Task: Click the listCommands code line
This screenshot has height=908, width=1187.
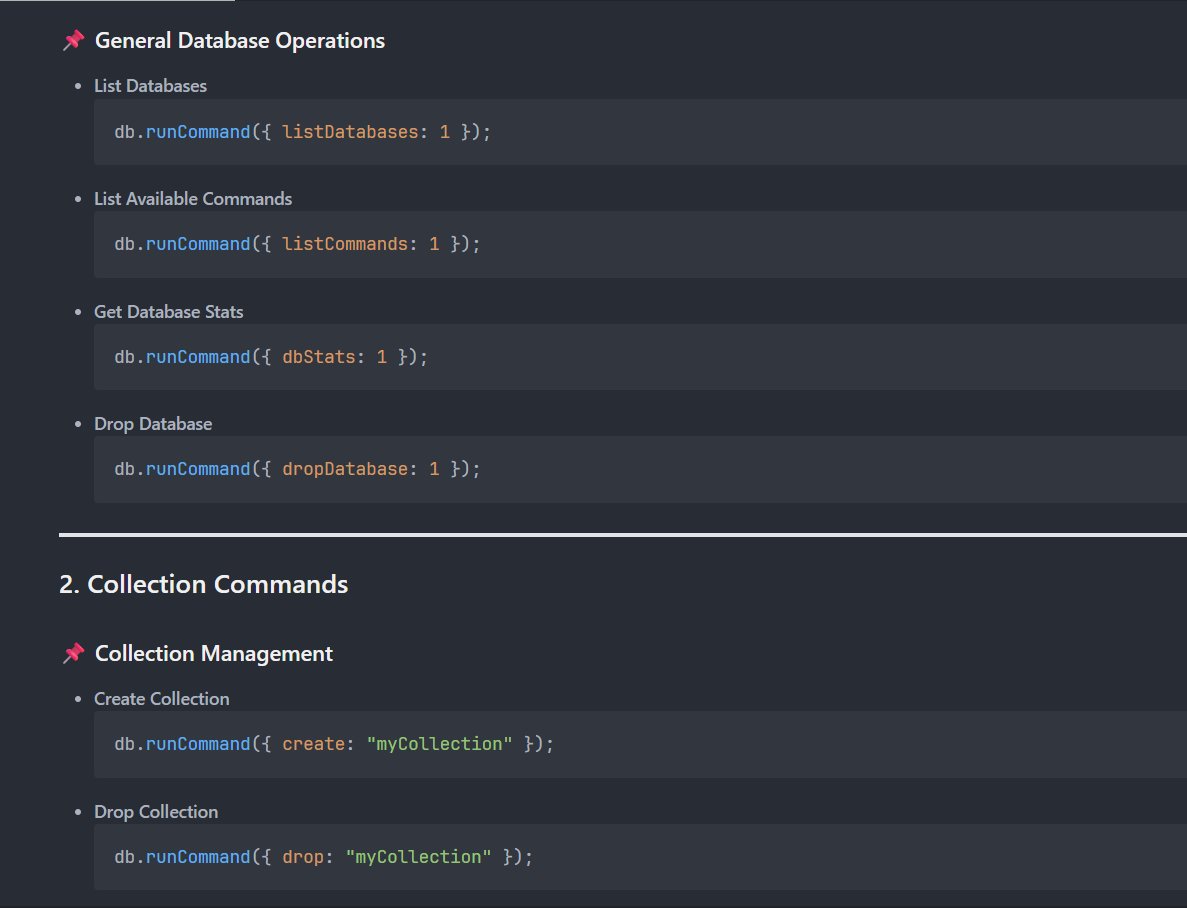Action: 298,244
